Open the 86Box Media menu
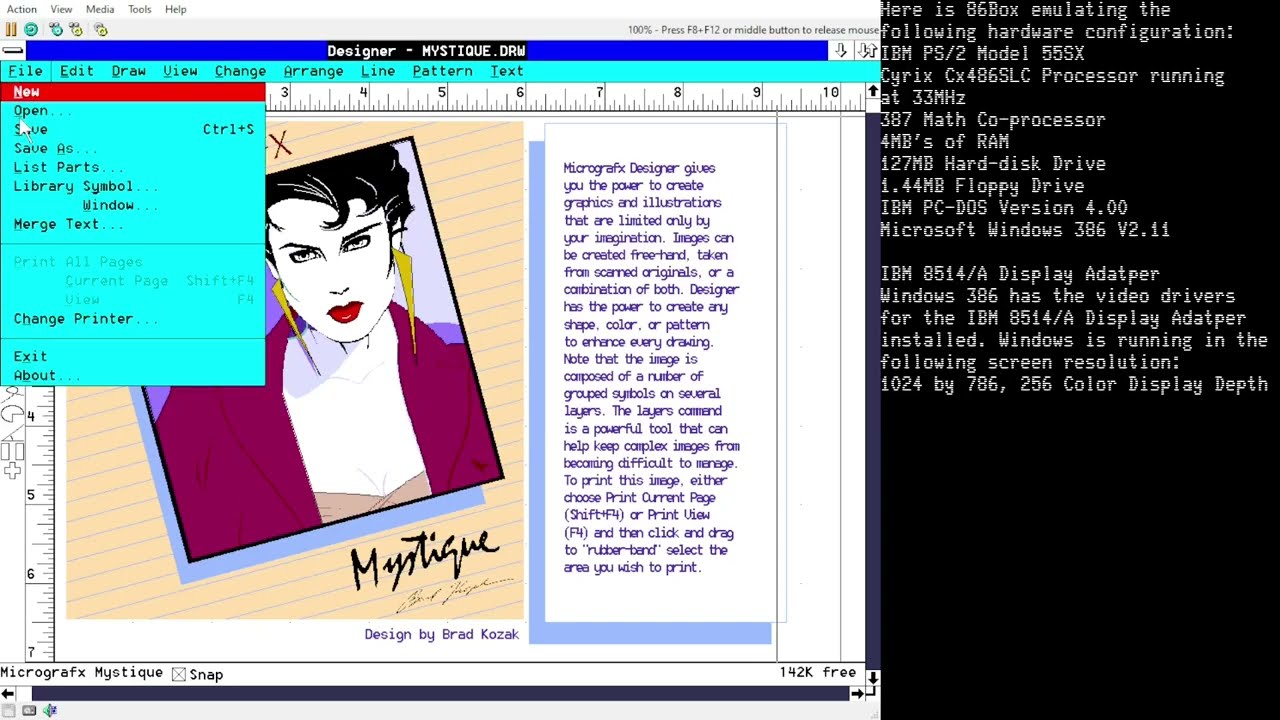Image resolution: width=1280 pixels, height=720 pixels. tap(100, 9)
